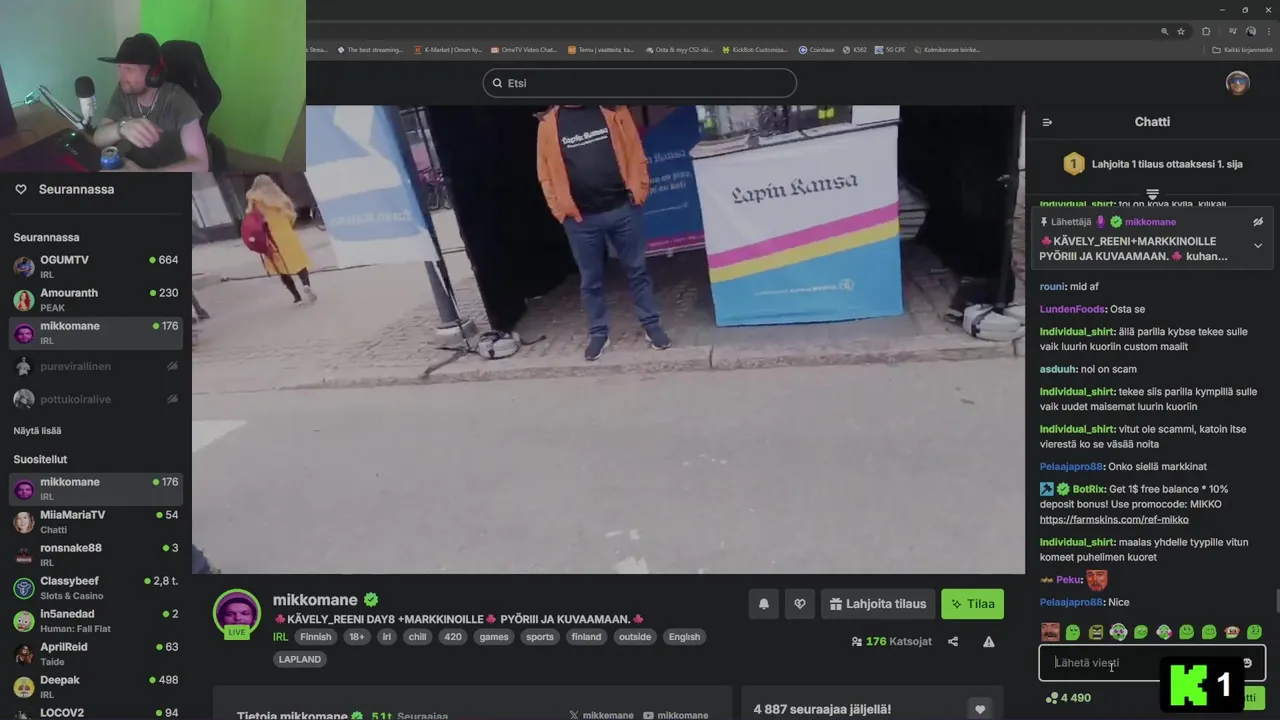Share the stream via share icon

tap(953, 642)
